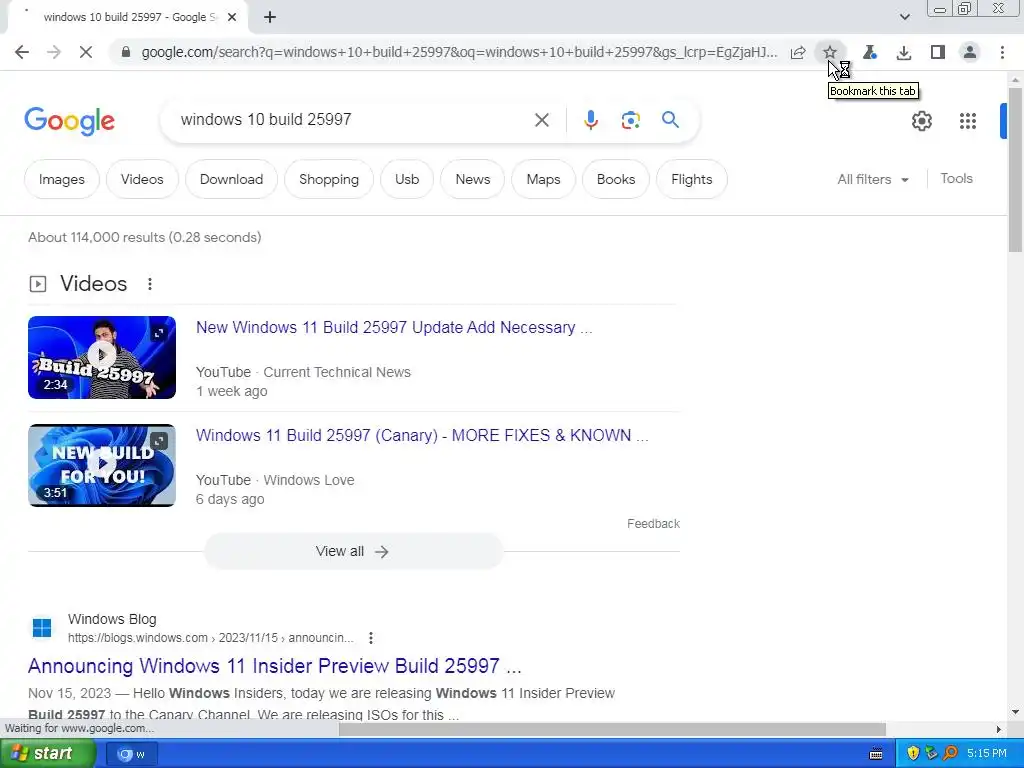Open the on-screen keyboard tray icon
This screenshot has width=1024, height=768.
click(876, 754)
